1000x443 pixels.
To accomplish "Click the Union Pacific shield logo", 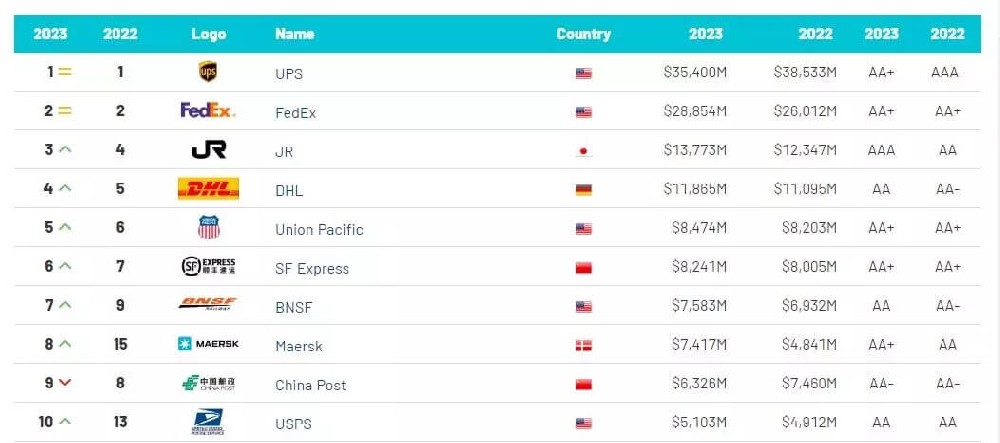I will [x=208, y=228].
